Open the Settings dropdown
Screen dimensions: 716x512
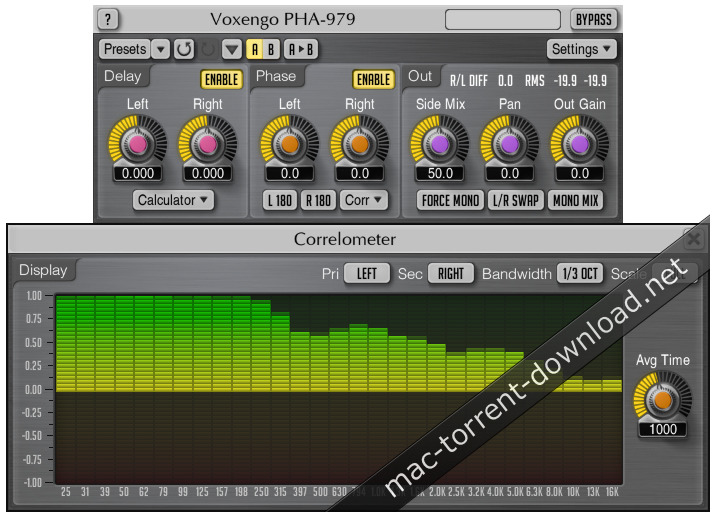(581, 49)
